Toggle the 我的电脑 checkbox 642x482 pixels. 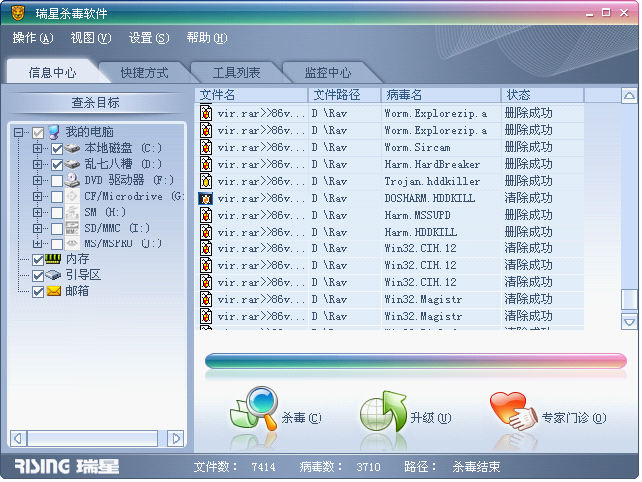(38, 133)
